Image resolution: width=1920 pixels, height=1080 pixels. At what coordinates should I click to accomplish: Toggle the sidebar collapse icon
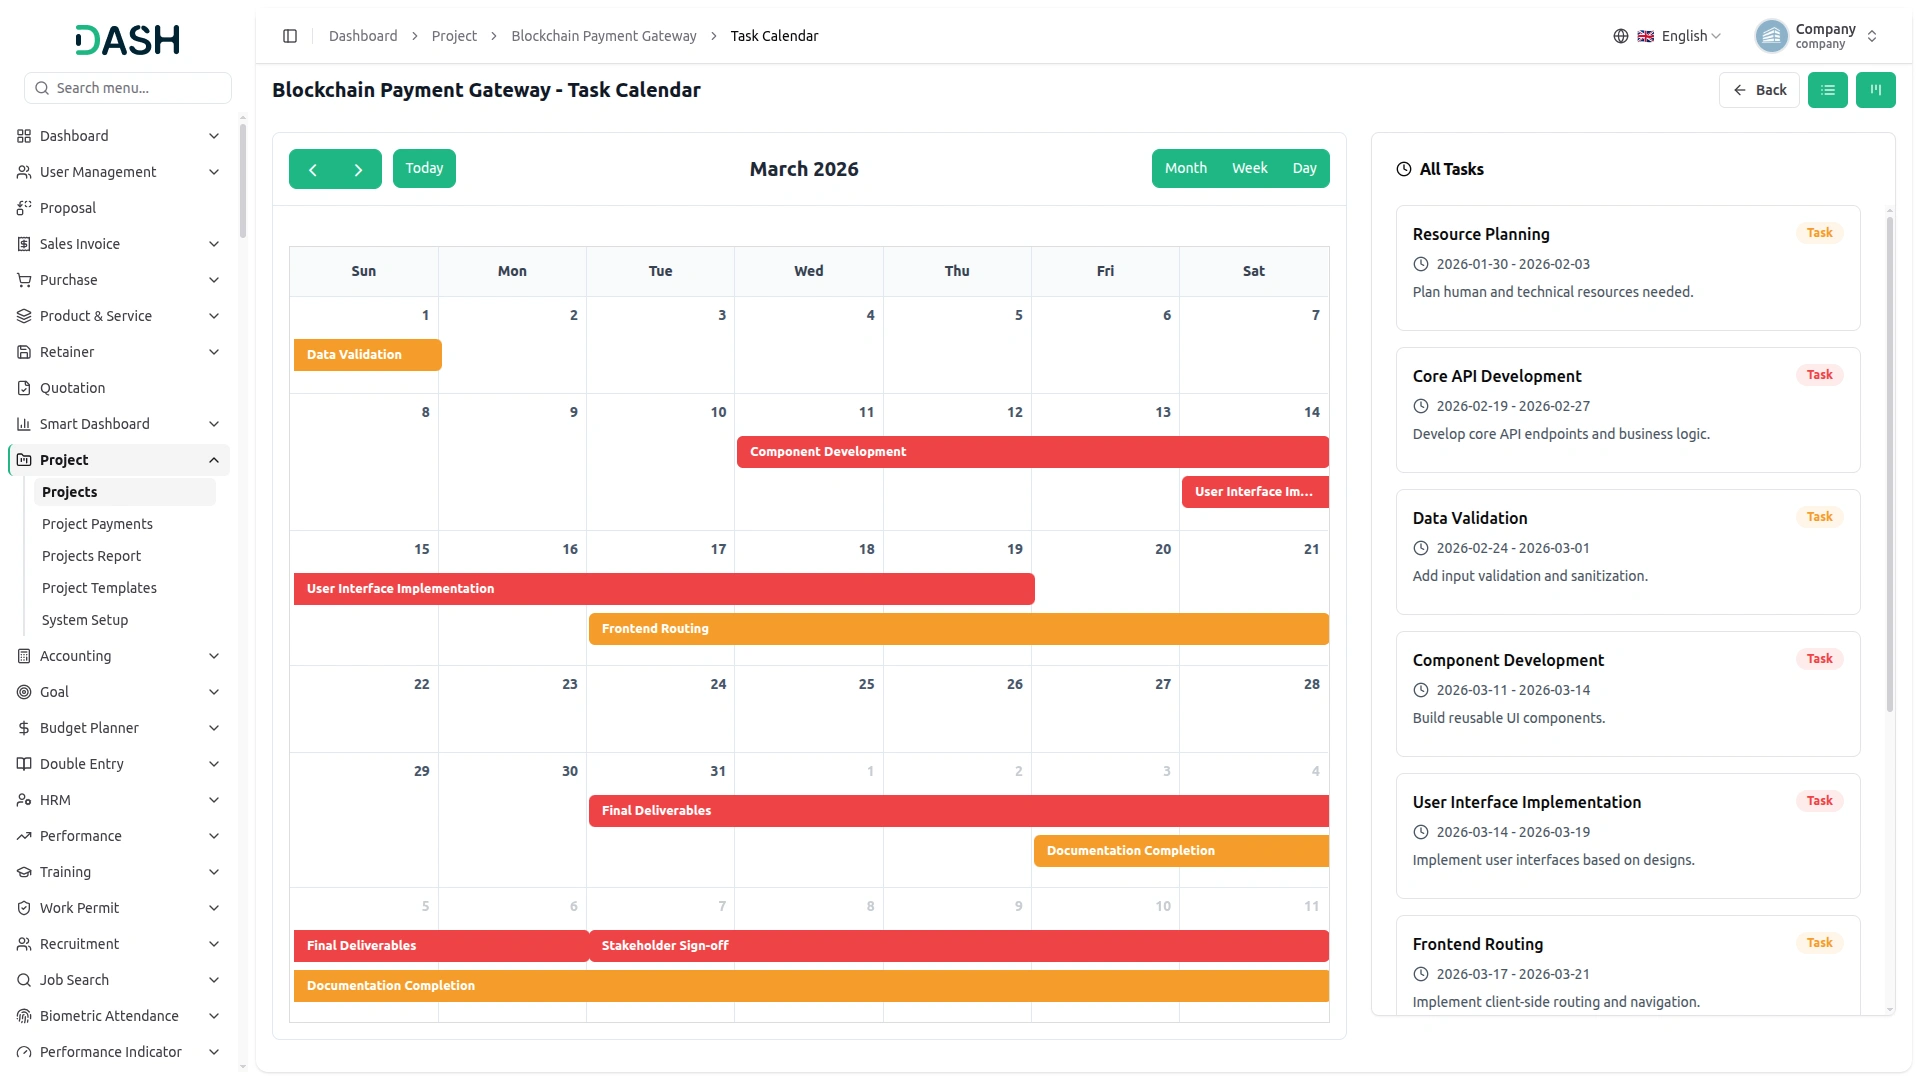290,36
